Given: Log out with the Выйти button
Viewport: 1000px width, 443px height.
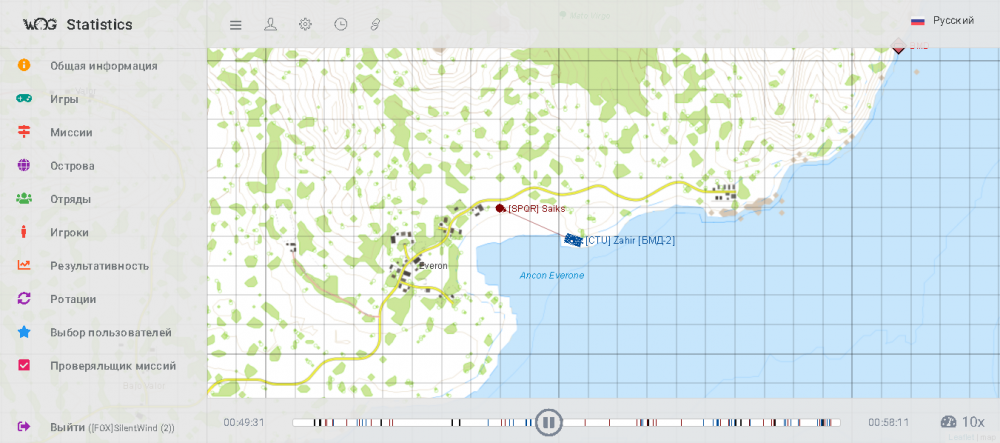Looking at the screenshot, I should click(67, 428).
